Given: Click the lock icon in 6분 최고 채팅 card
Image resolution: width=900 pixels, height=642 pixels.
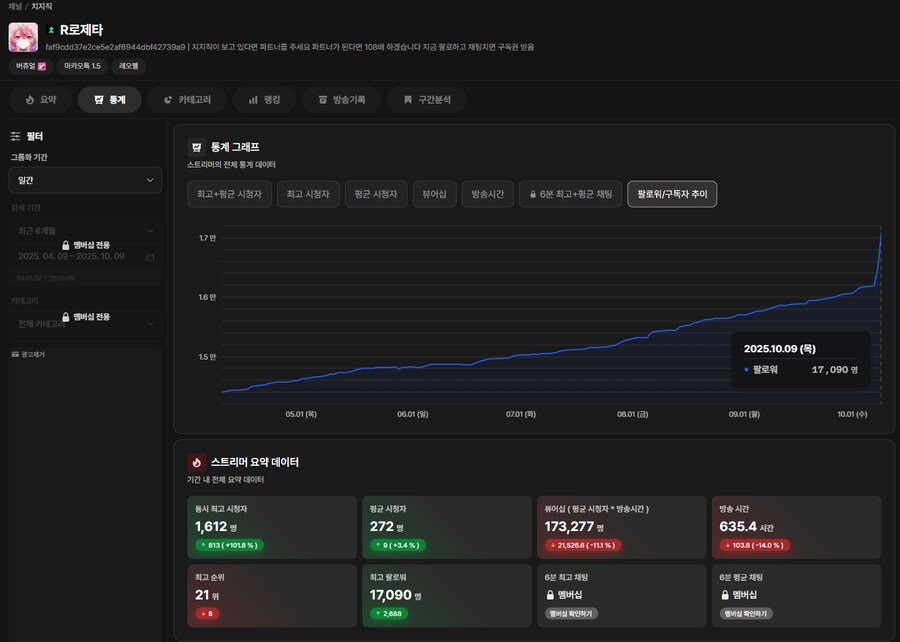Looking at the screenshot, I should click(549, 595).
